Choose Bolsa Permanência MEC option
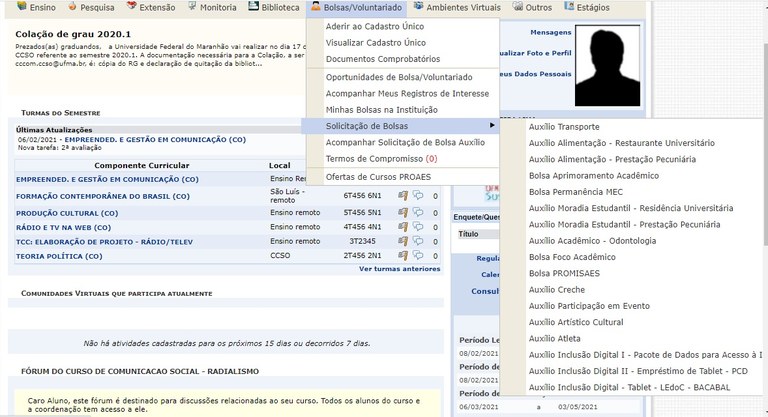Viewport: 768px width, 417px height. point(575,192)
